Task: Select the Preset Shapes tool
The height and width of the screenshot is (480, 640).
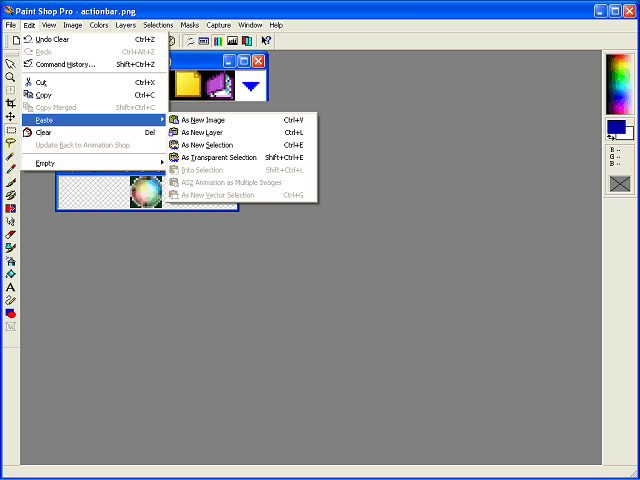Action: pos(11,313)
